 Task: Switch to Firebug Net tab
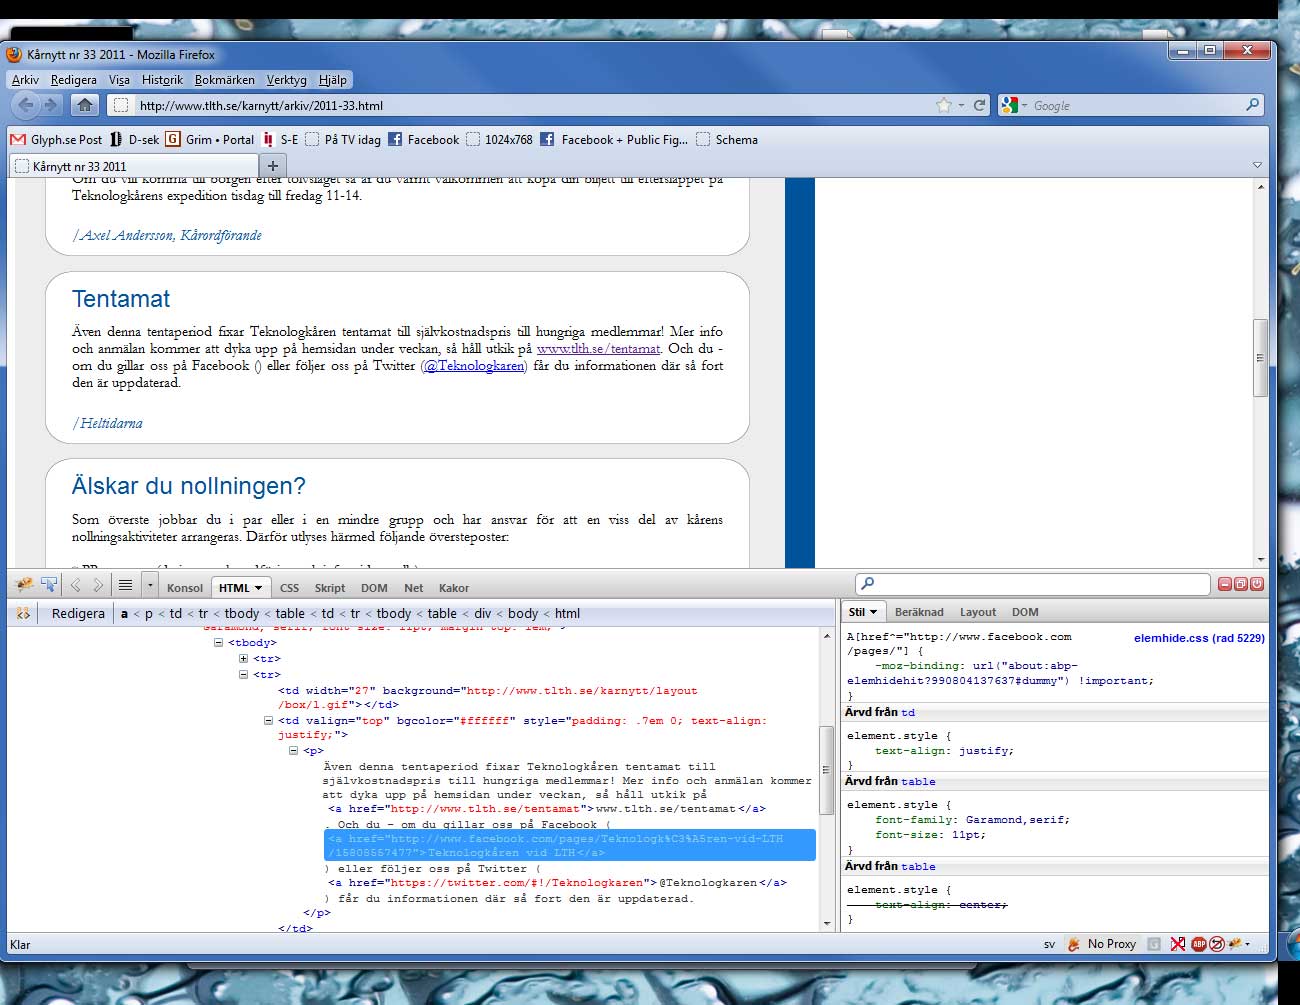coord(414,588)
